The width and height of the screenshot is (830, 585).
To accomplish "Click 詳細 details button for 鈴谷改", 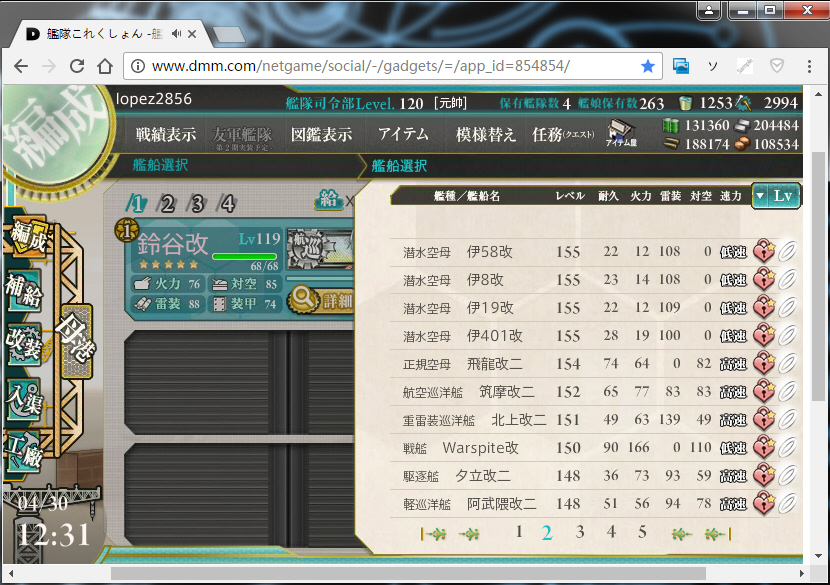I will [x=321, y=300].
